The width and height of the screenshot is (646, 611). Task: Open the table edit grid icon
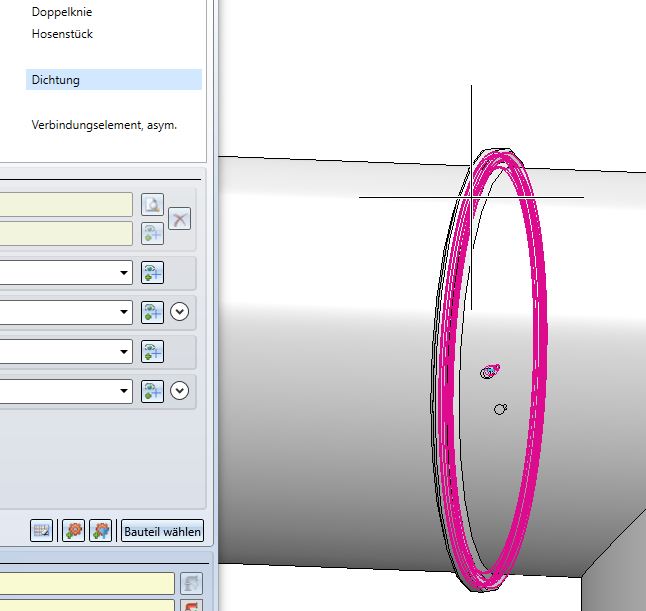pyautogui.click(x=41, y=531)
